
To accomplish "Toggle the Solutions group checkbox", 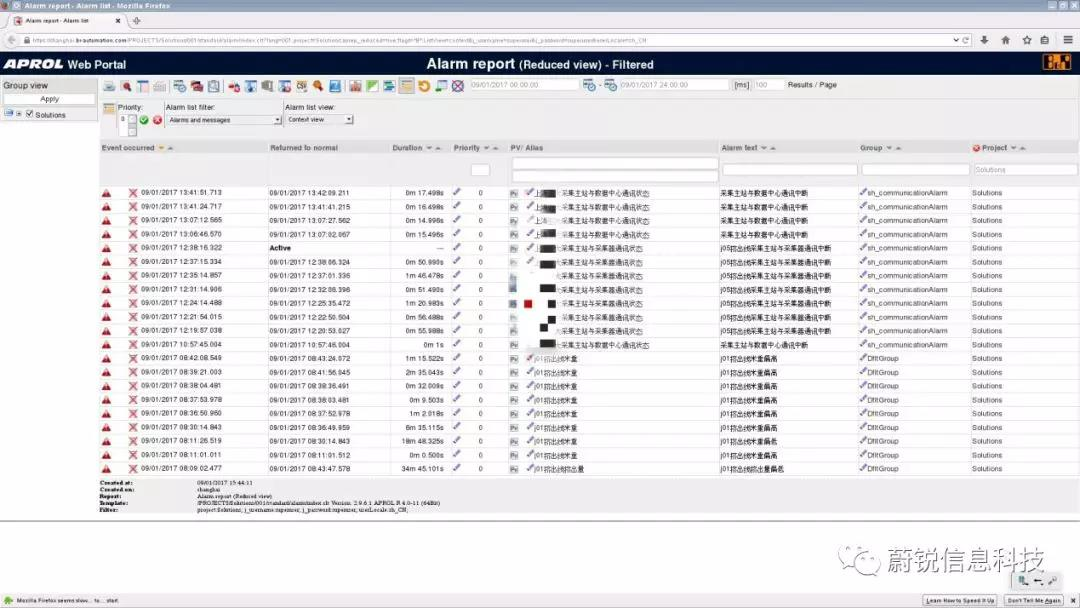I will tap(29, 115).
